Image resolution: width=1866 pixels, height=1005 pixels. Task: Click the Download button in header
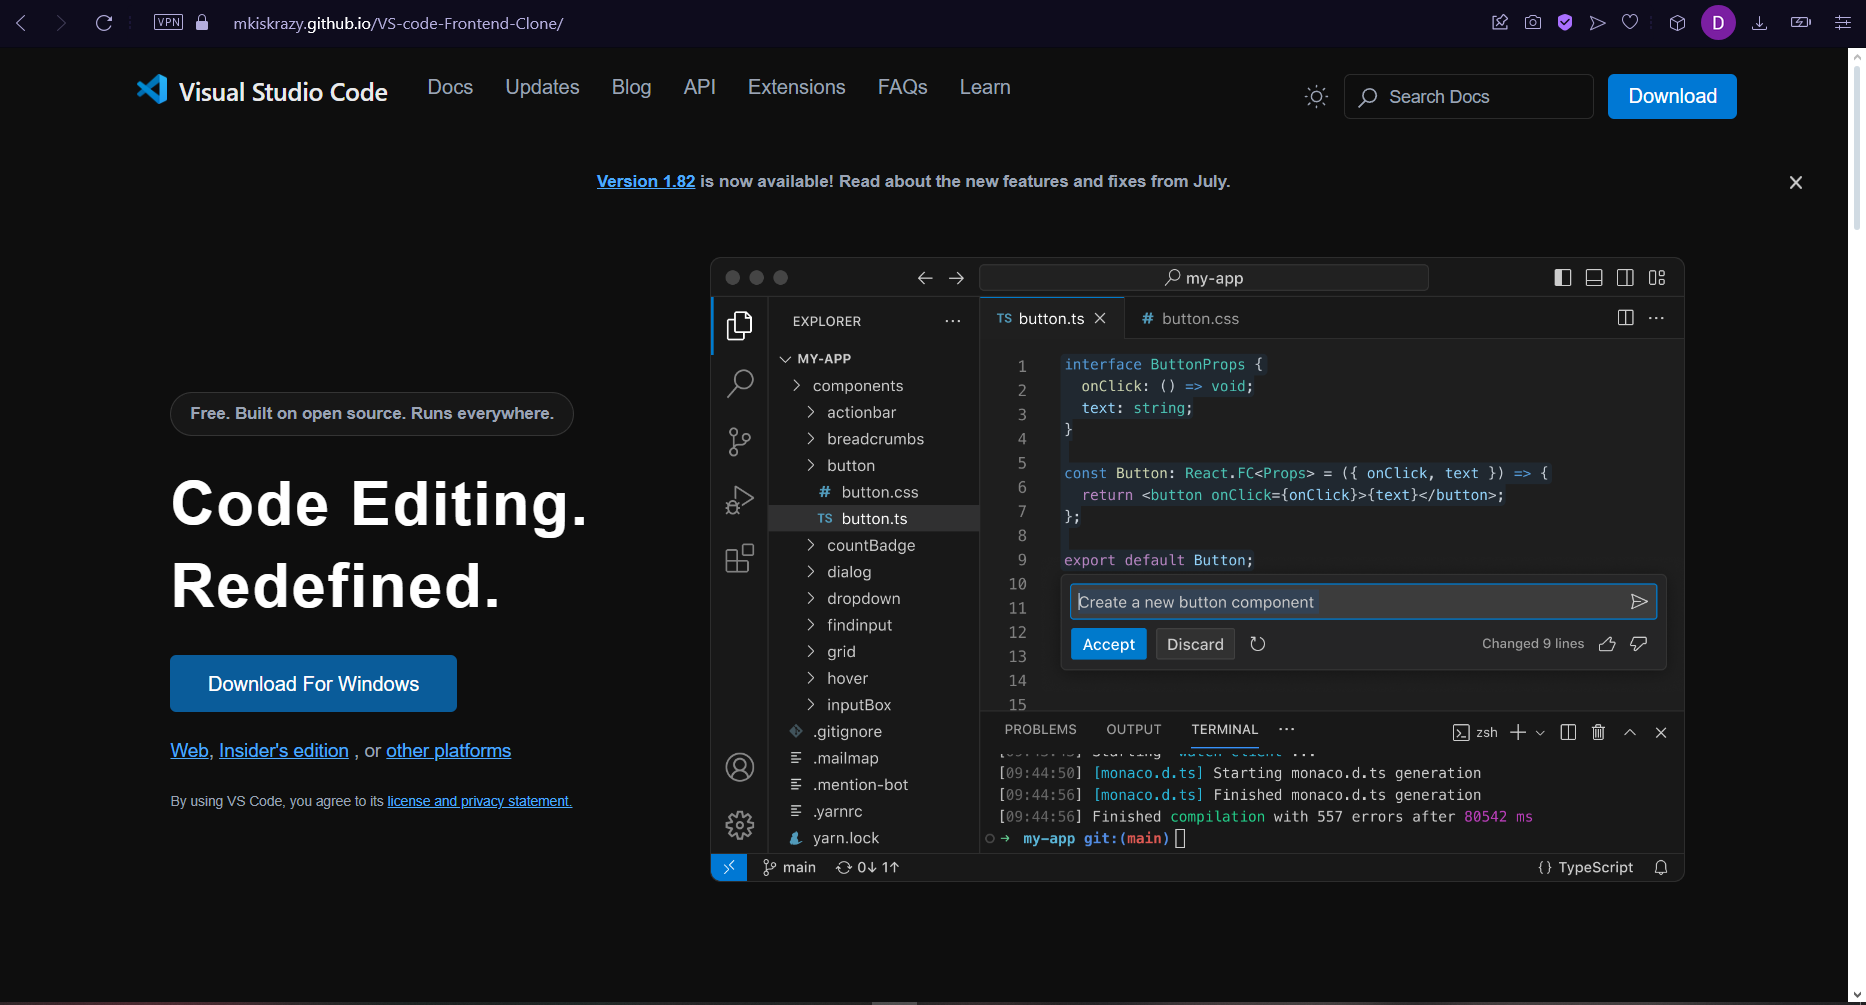1672,96
